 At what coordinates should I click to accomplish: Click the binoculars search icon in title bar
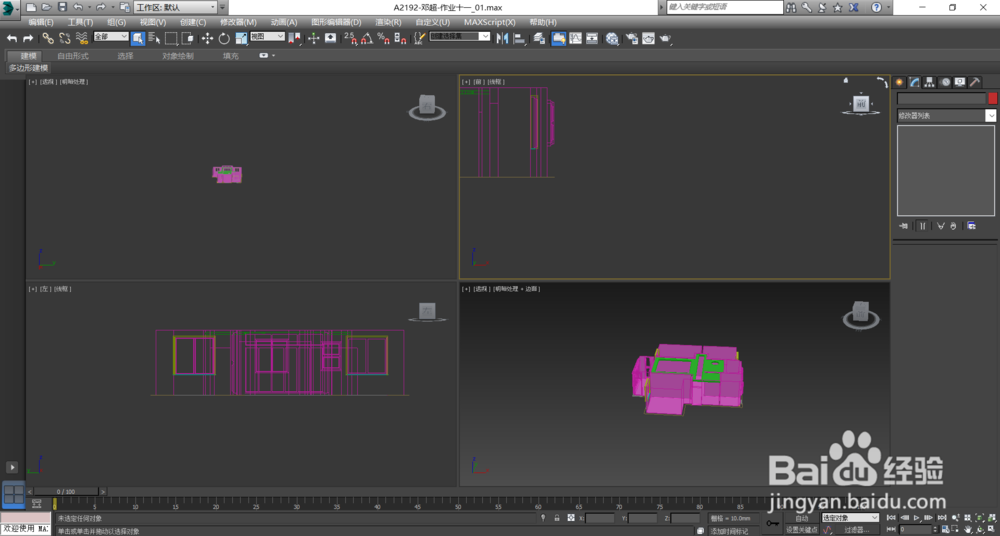[x=791, y=8]
